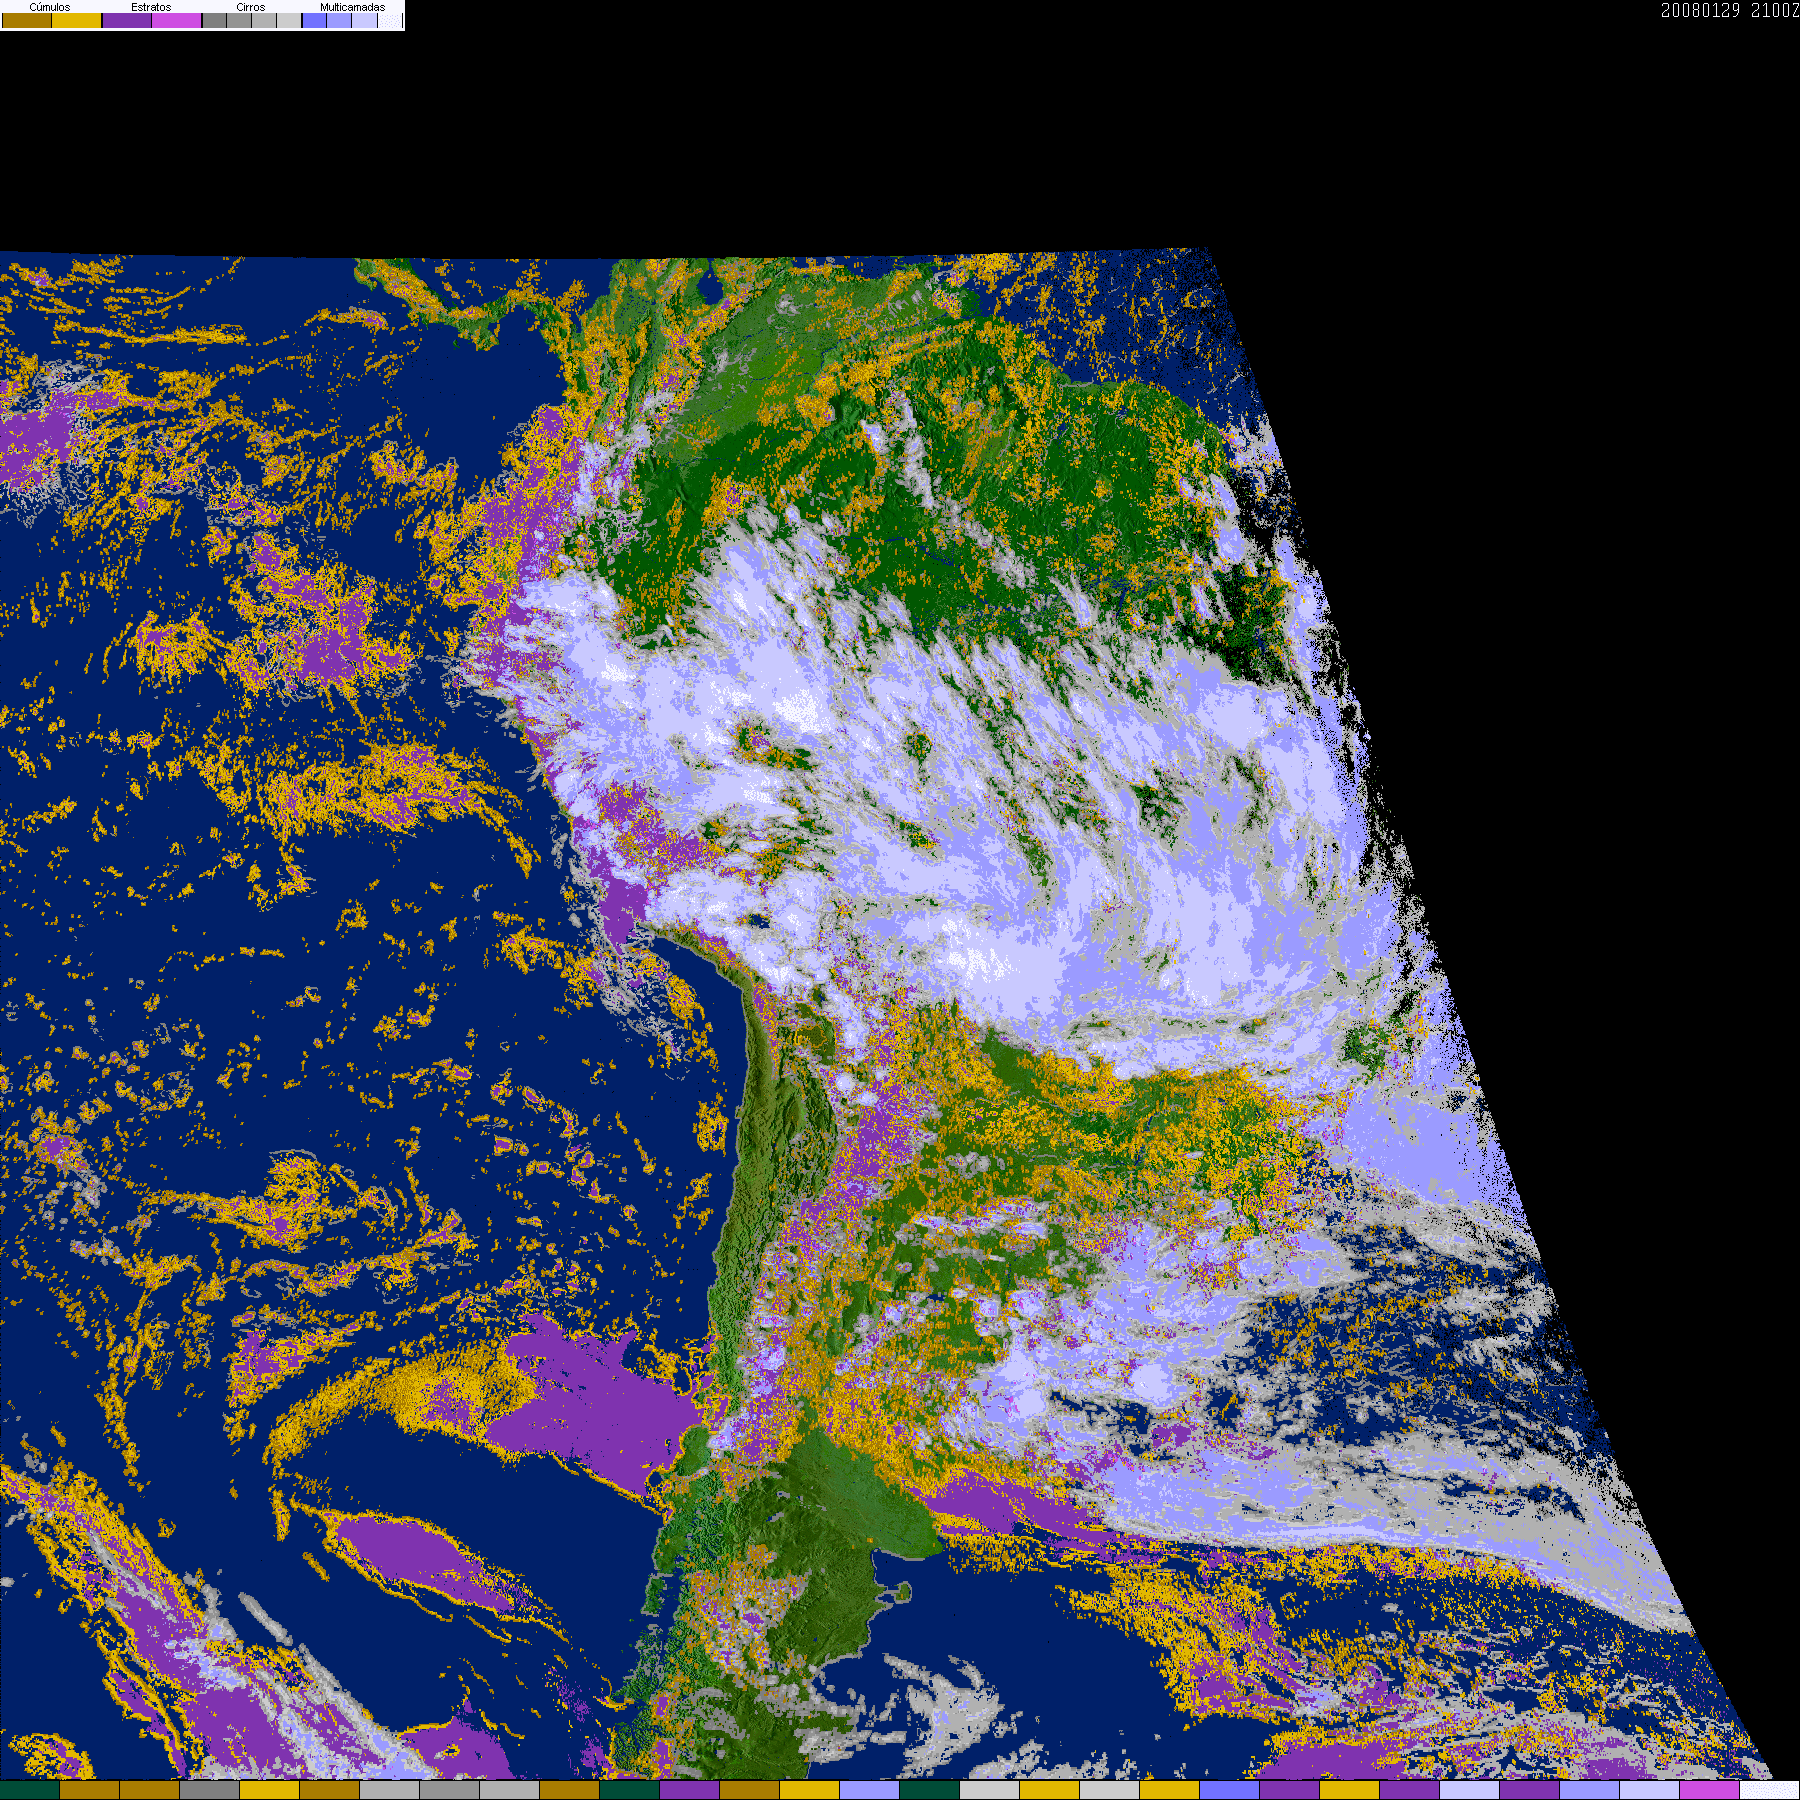Click the white dotted Multicamadas legend swatch
The width and height of the screenshot is (1800, 1800).
[x=390, y=20]
